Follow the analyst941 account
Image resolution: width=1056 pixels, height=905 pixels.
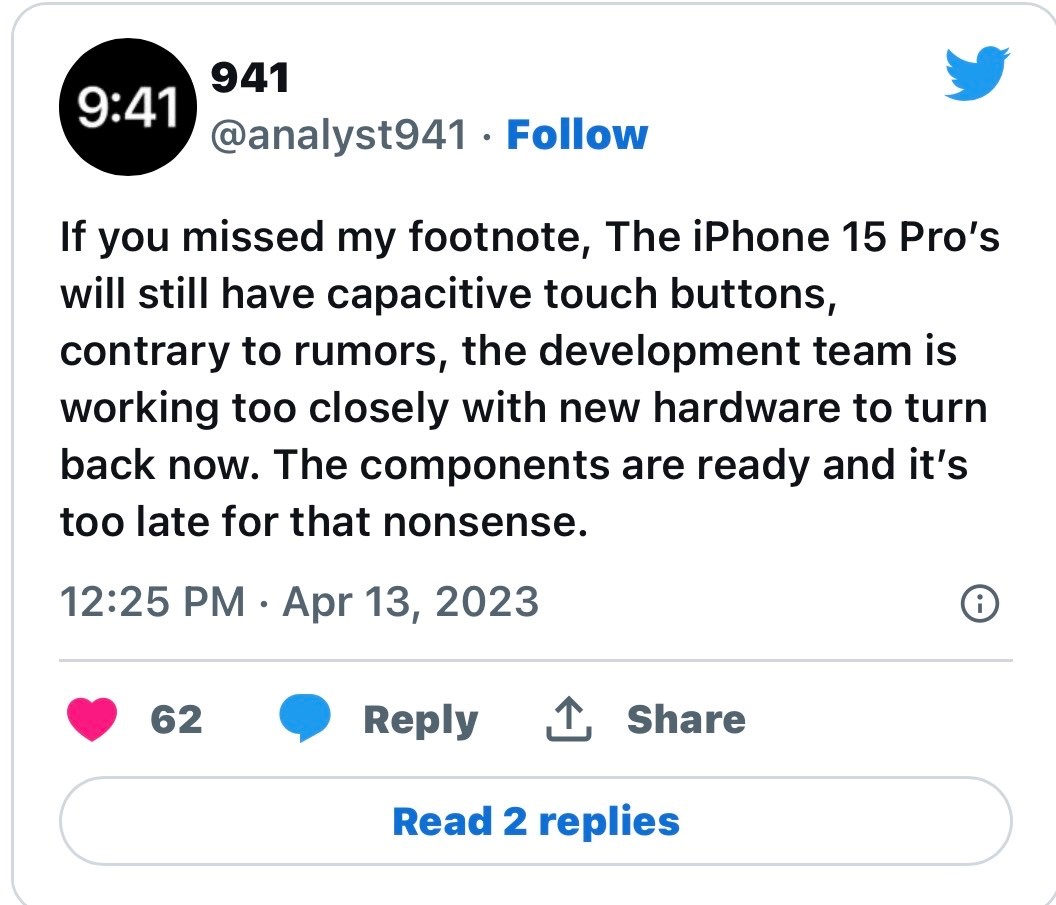tap(577, 135)
